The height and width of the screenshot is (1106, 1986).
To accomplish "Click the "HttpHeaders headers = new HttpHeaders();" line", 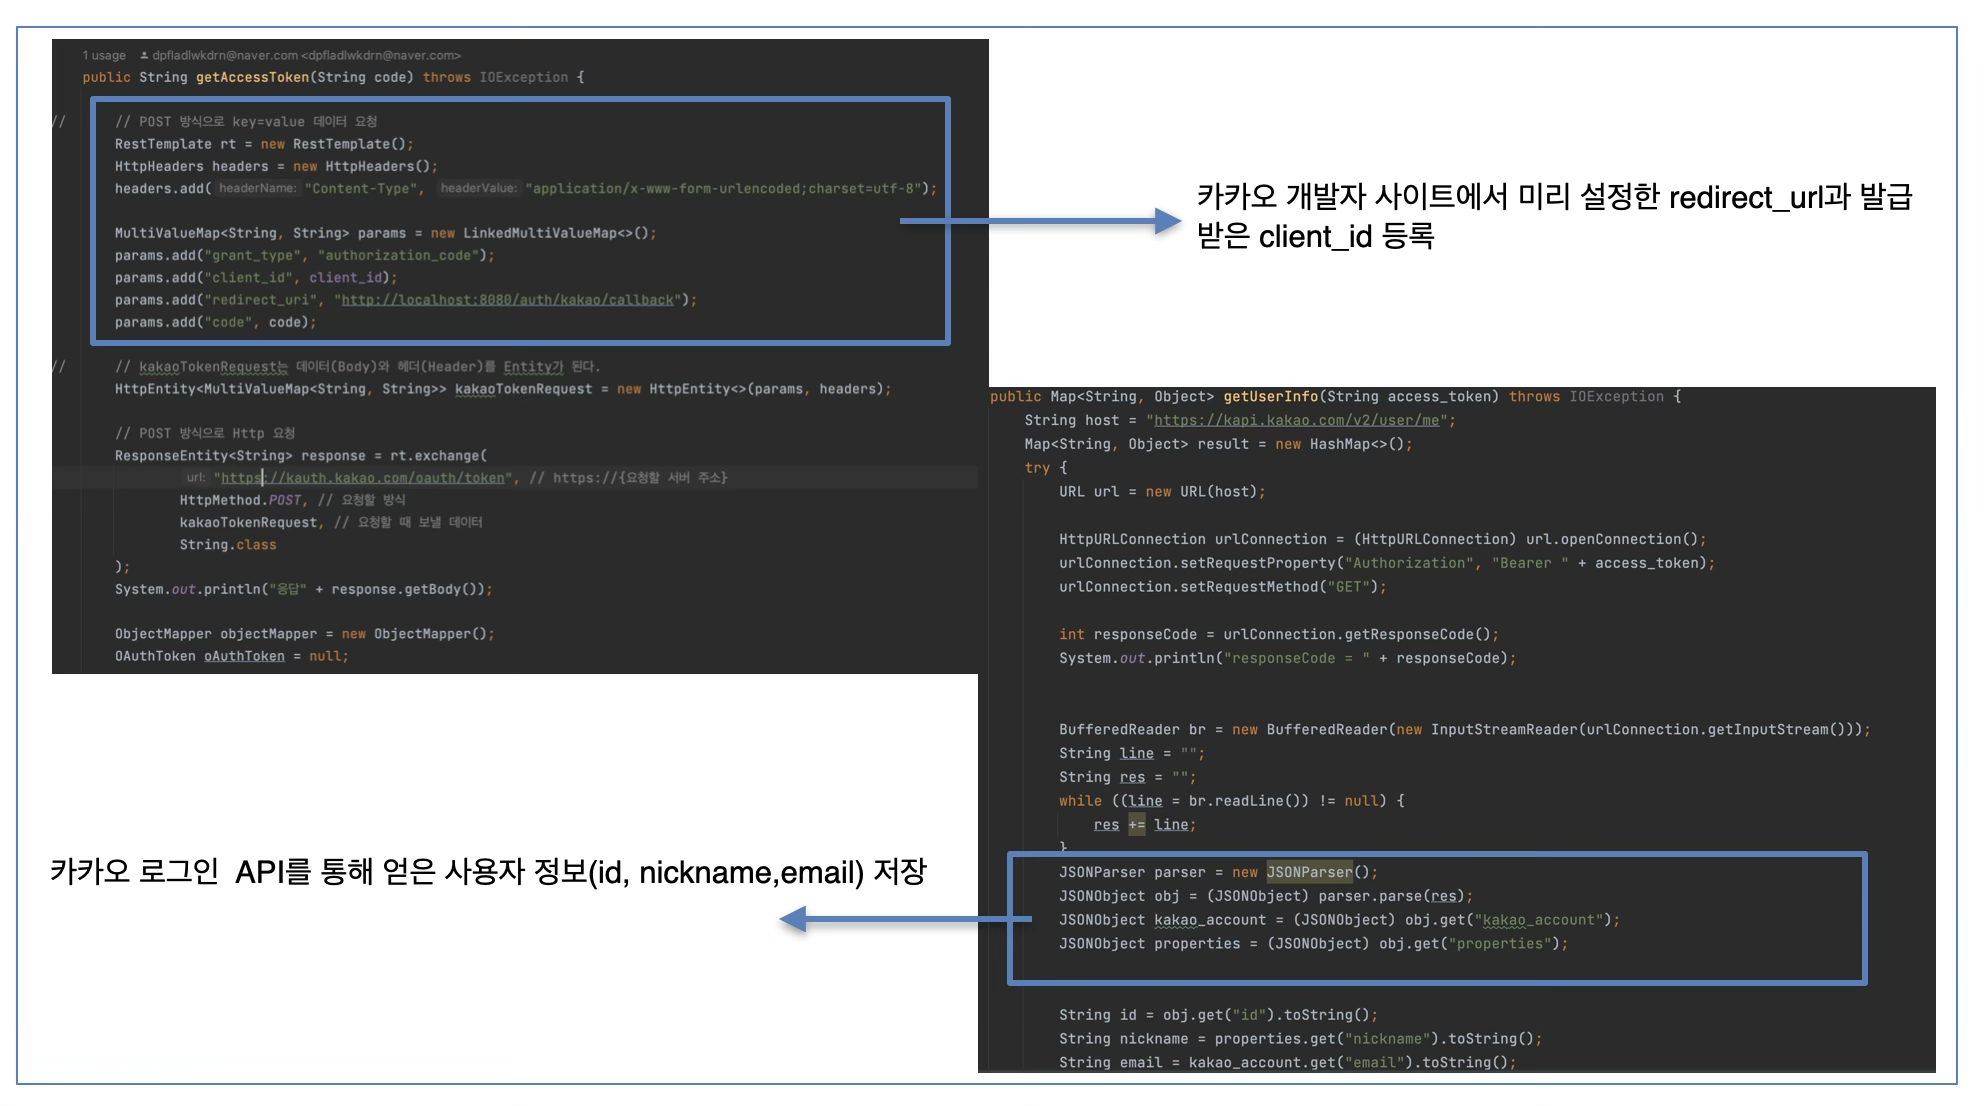I will (x=276, y=166).
